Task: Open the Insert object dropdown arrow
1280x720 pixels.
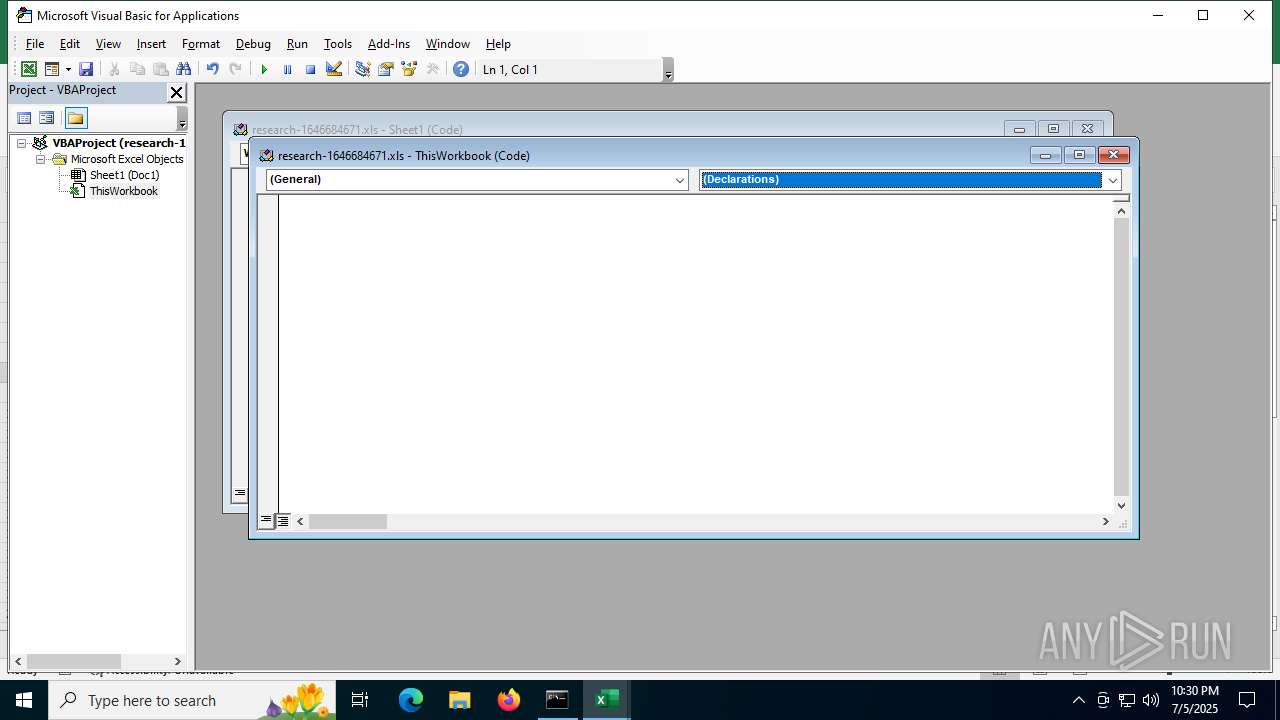Action: click(68, 69)
